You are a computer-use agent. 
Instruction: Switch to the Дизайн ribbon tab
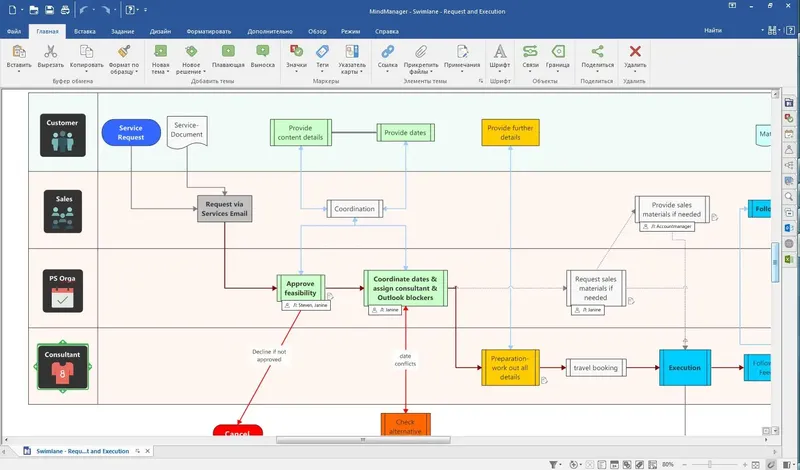pos(160,31)
